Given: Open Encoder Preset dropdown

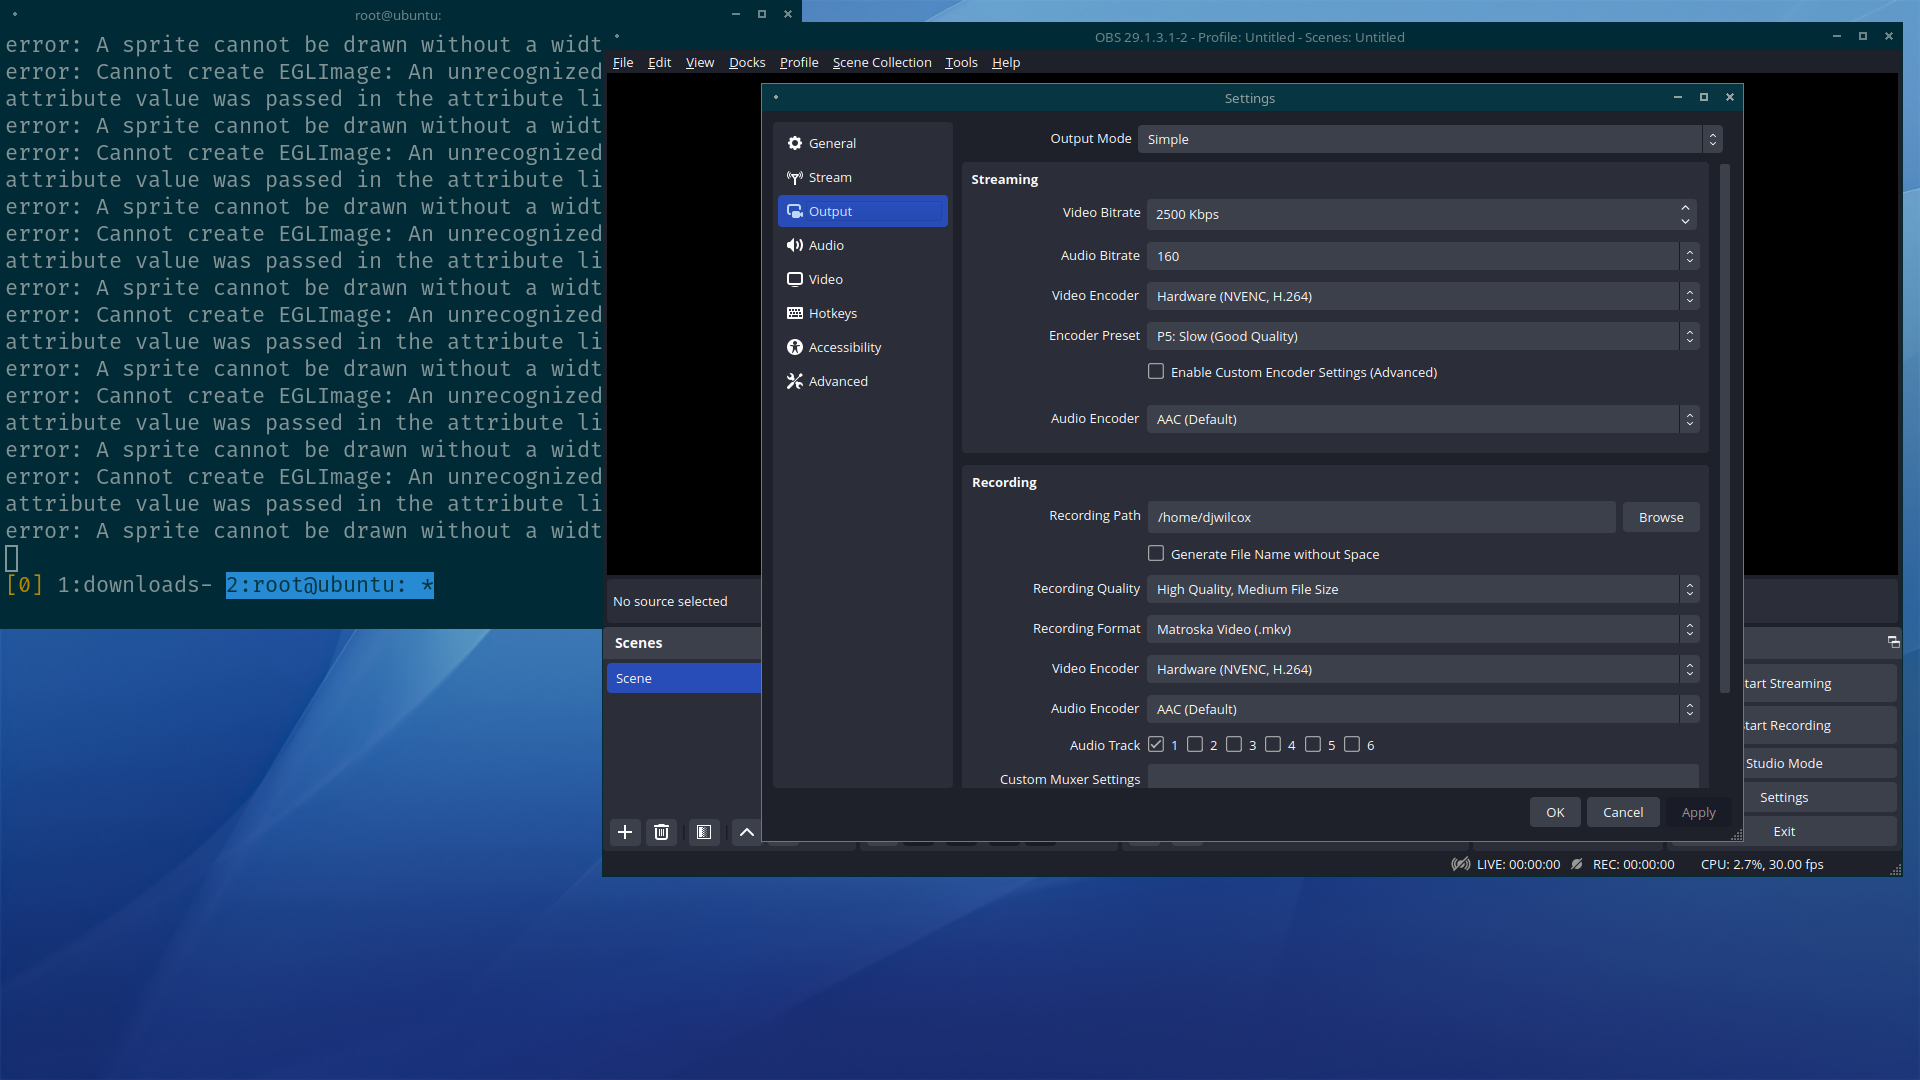Looking at the screenshot, I should tap(1423, 336).
